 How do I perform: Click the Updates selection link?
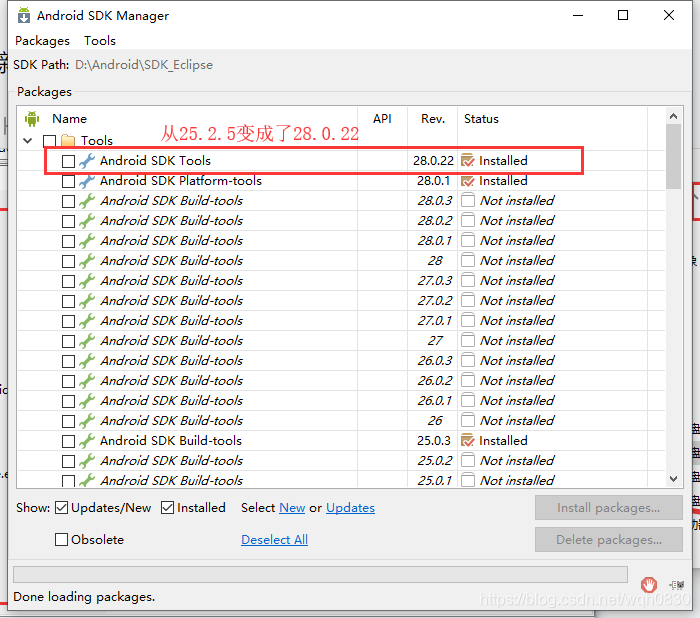350,508
